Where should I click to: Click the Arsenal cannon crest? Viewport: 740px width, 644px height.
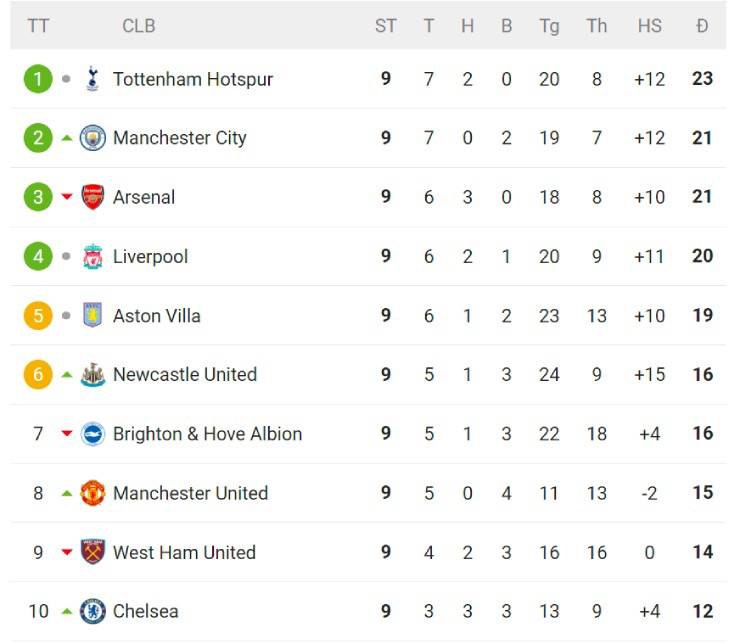tap(92, 197)
